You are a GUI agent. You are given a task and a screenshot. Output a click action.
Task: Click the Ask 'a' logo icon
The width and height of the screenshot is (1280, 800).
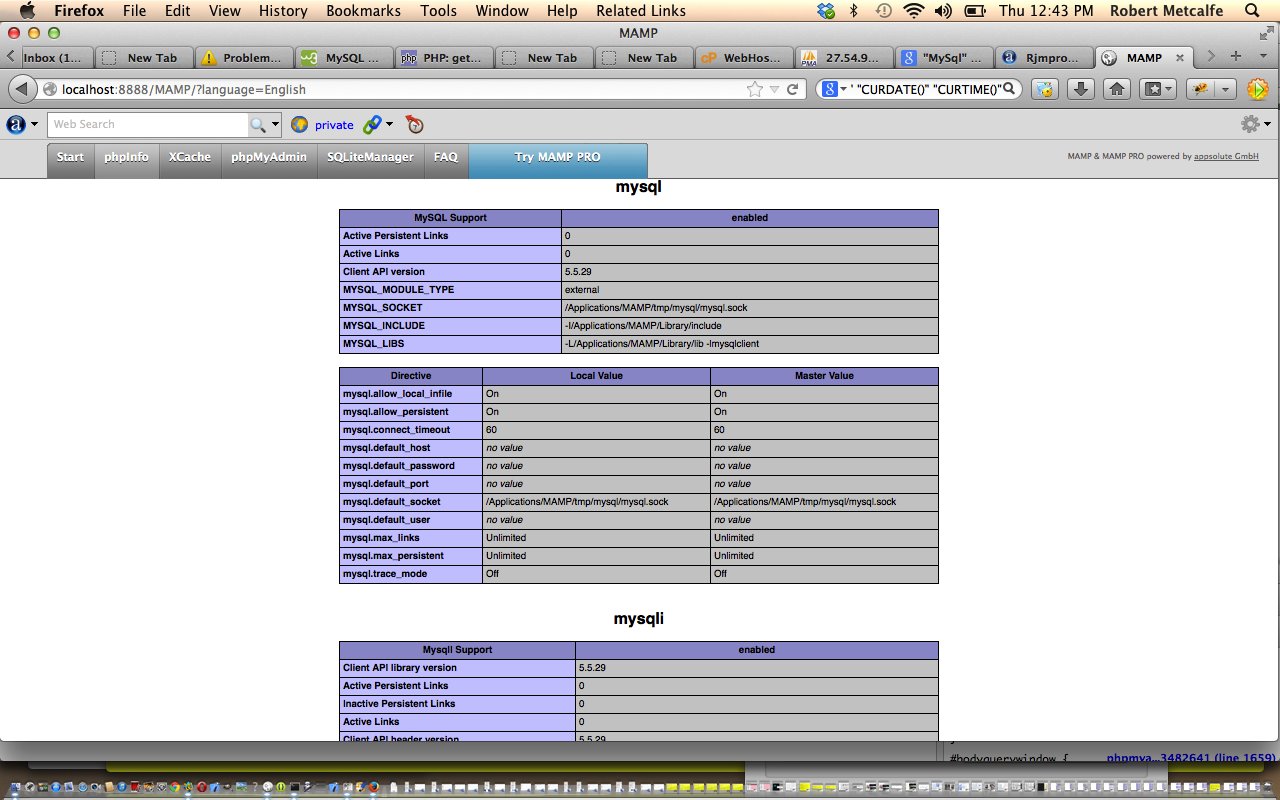(x=16, y=124)
